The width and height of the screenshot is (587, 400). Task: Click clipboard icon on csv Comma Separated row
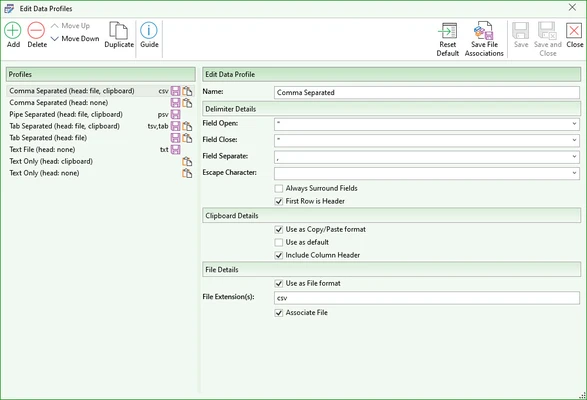(187, 91)
